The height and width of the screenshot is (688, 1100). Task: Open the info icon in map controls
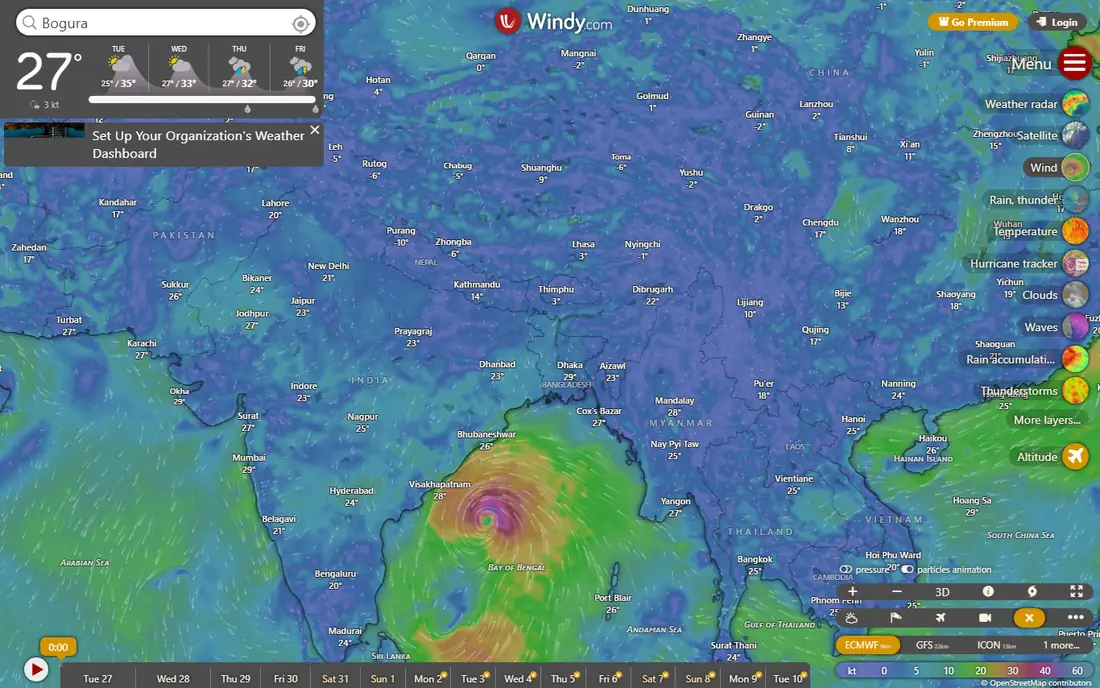click(988, 591)
